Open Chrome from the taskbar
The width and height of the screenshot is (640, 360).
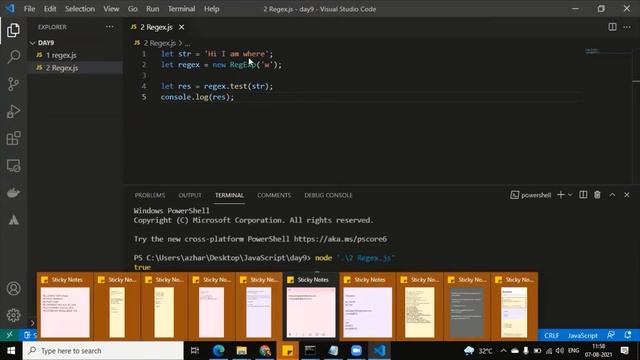click(x=265, y=351)
